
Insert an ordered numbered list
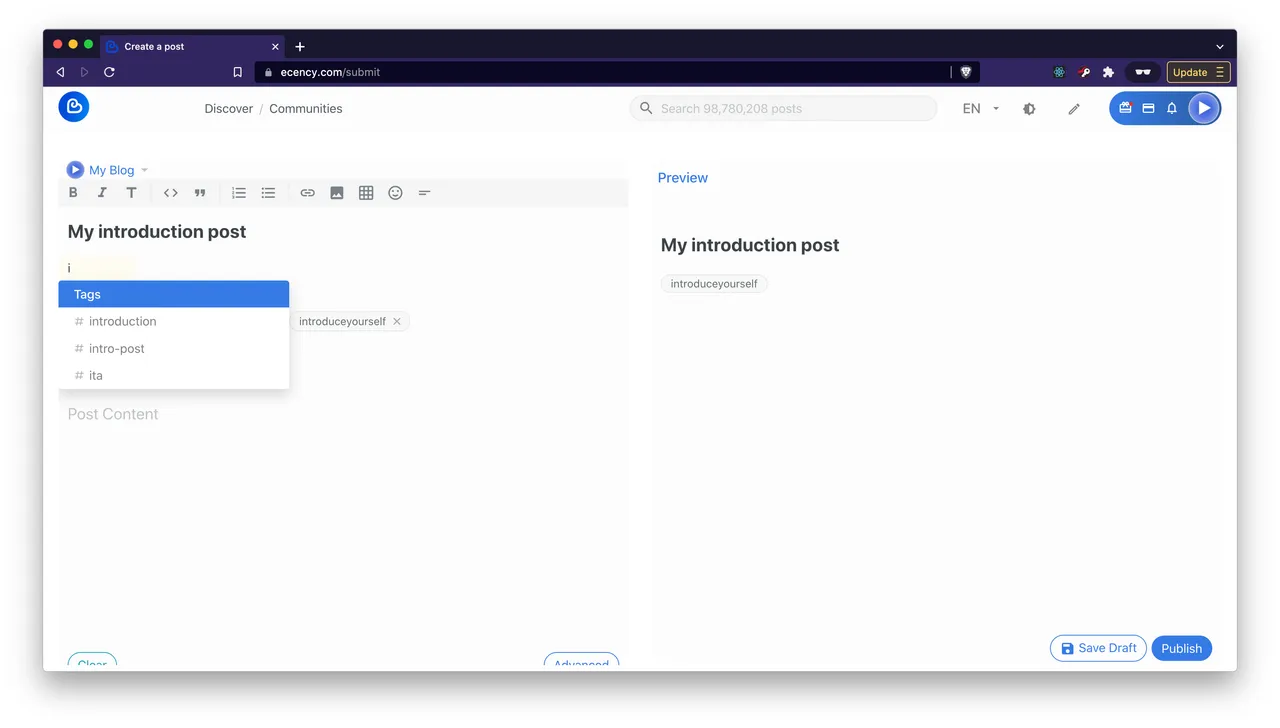tap(239, 193)
